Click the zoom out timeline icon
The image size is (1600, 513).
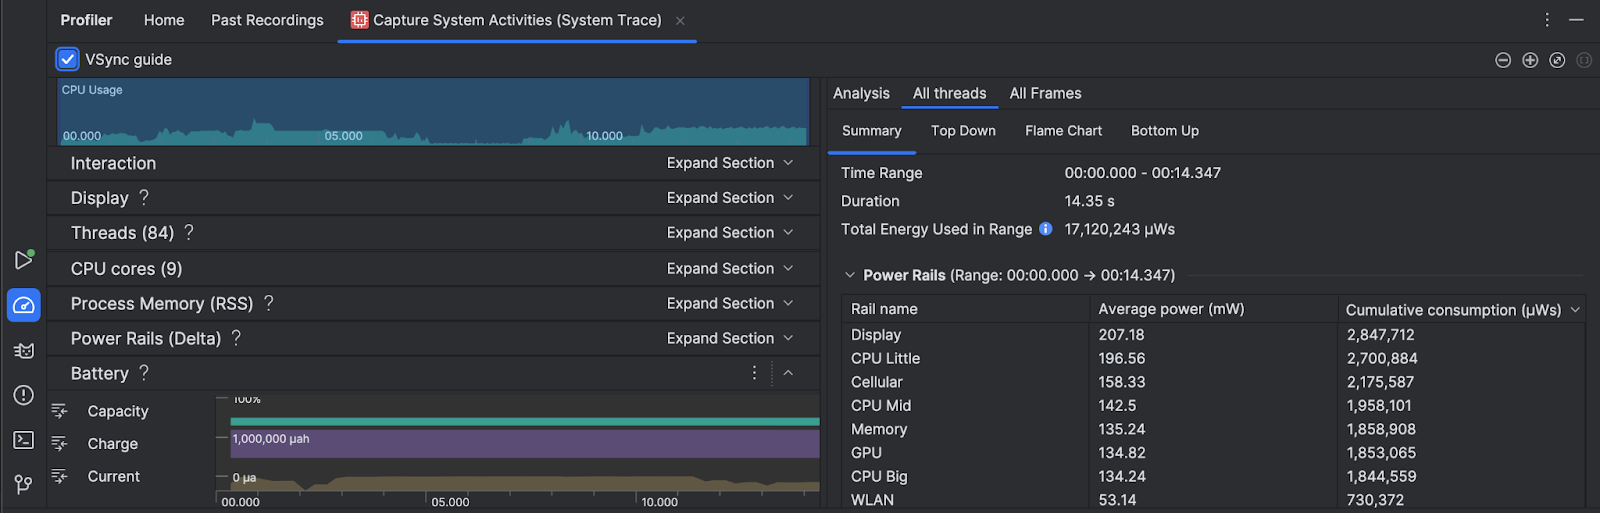1502,60
